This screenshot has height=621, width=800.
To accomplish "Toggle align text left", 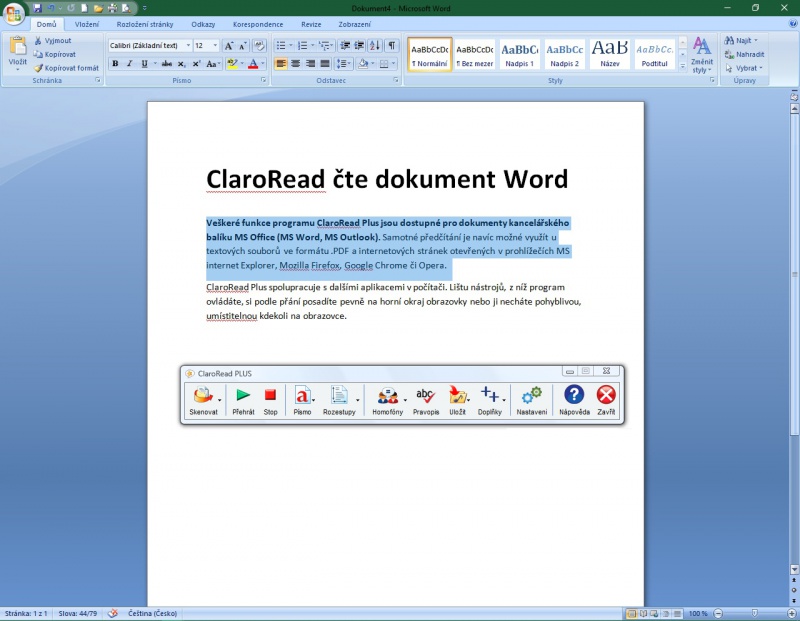I will point(281,64).
